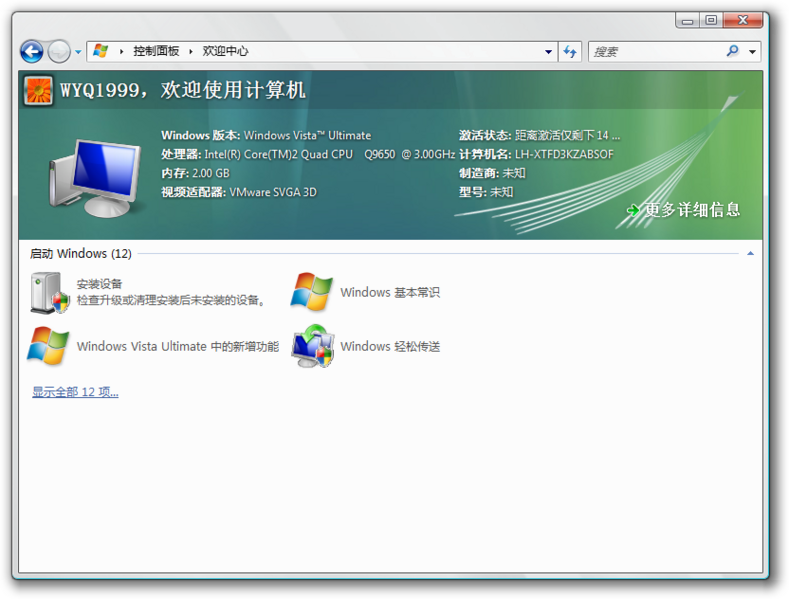Click the 型号: 未知 text
Image resolution: width=789 pixels, height=599 pixels.
coord(486,192)
